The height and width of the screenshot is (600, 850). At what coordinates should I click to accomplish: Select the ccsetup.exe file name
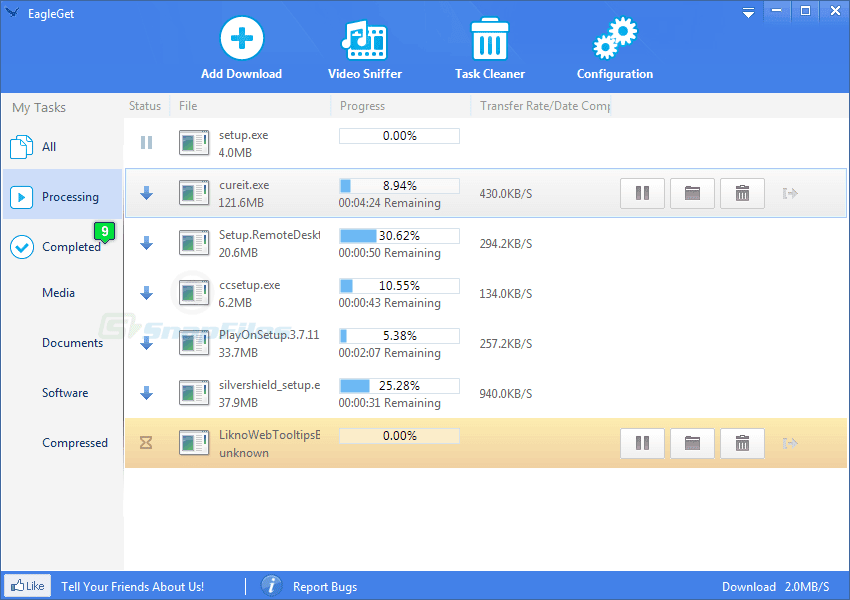tap(249, 285)
